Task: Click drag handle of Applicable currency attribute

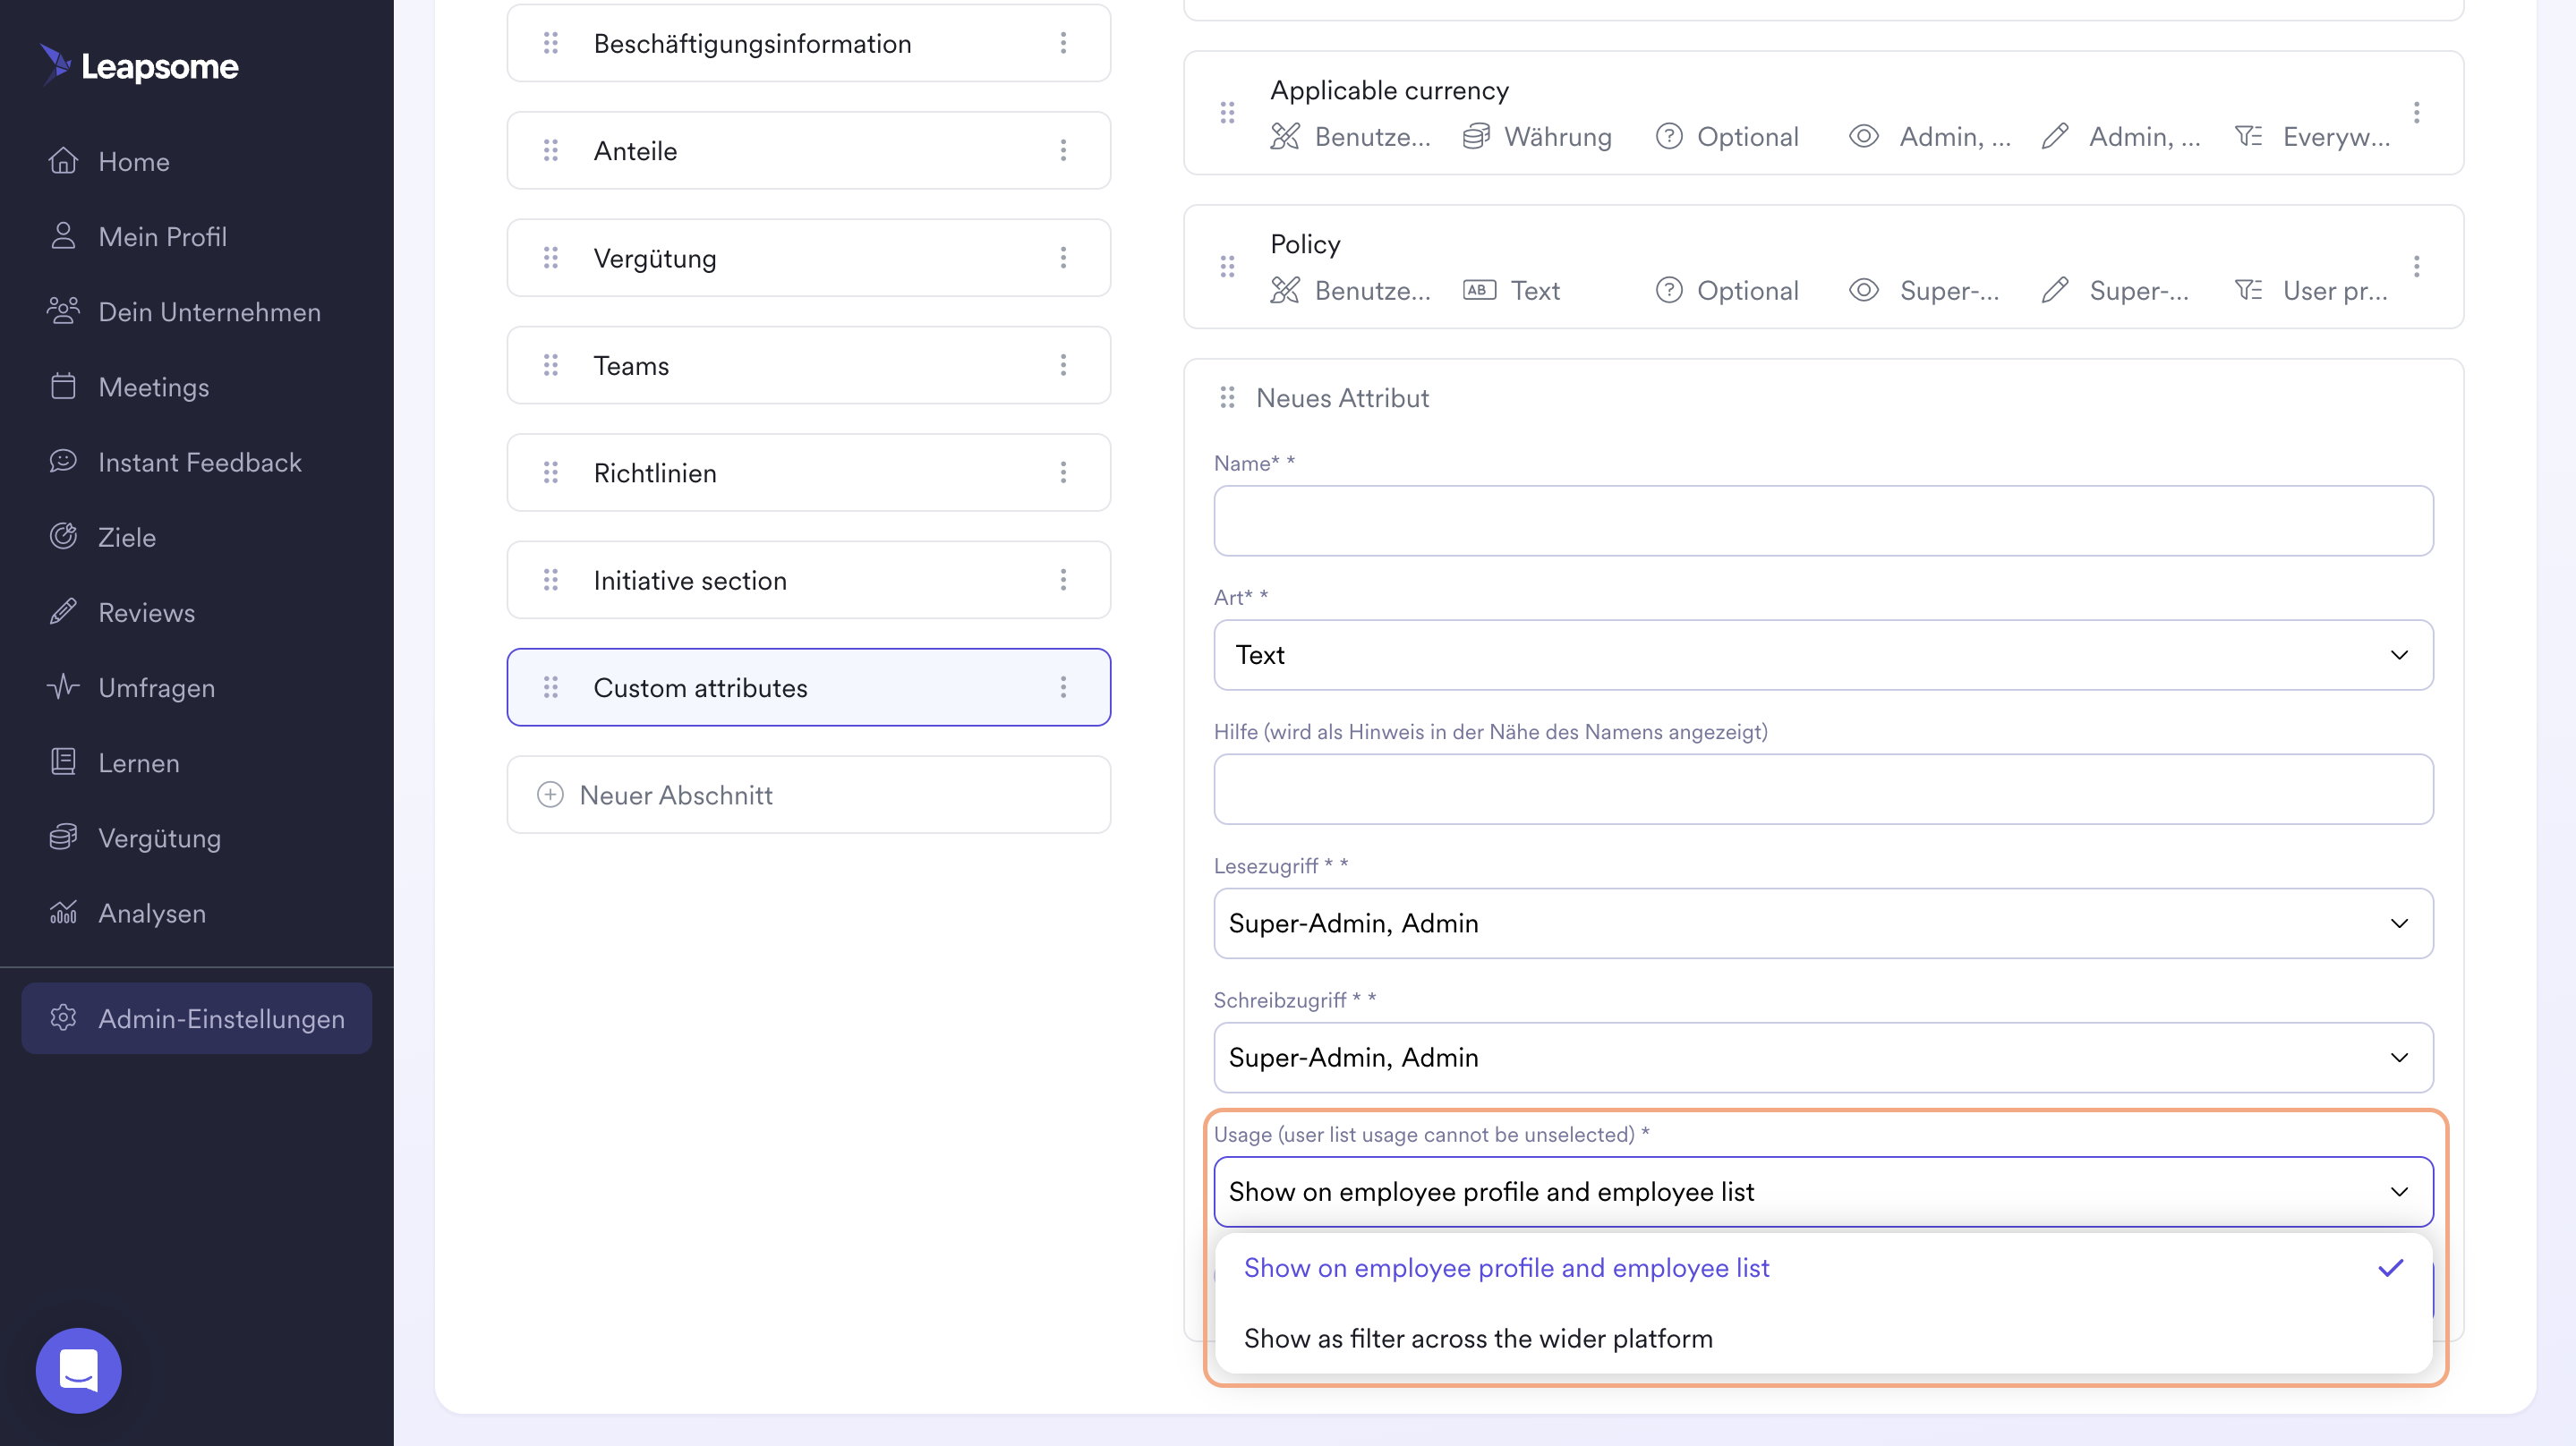Action: point(1227,112)
